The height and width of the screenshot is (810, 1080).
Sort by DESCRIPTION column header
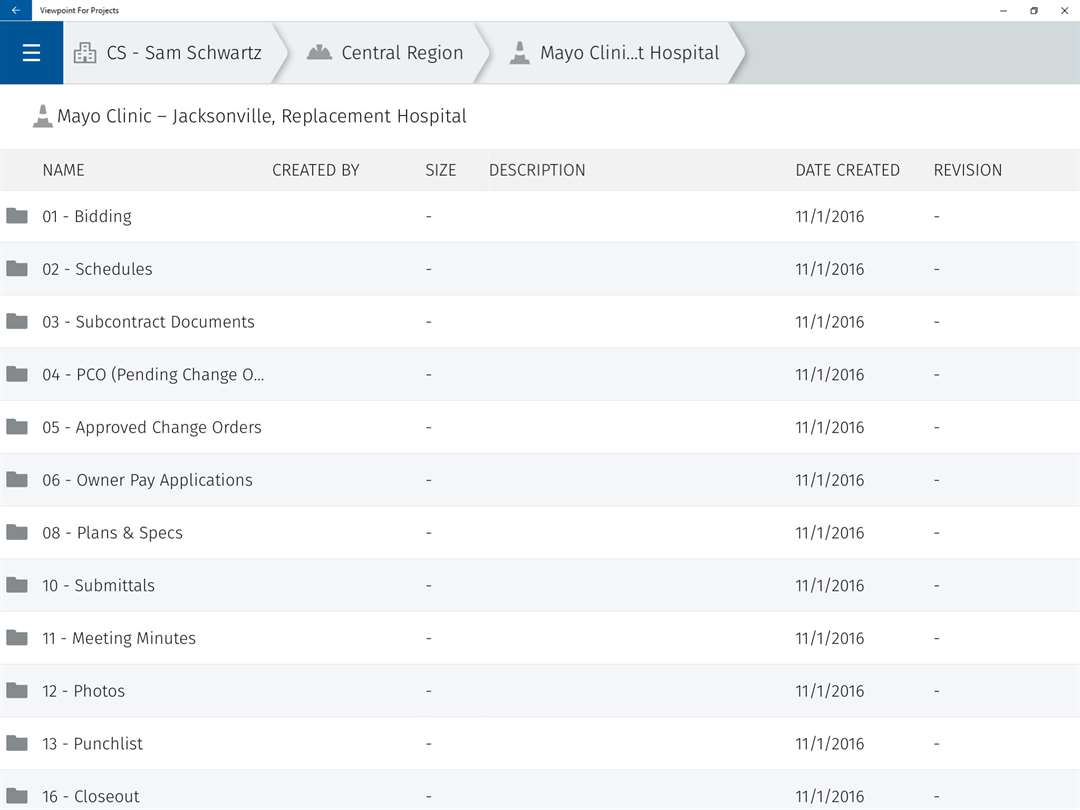pos(537,170)
